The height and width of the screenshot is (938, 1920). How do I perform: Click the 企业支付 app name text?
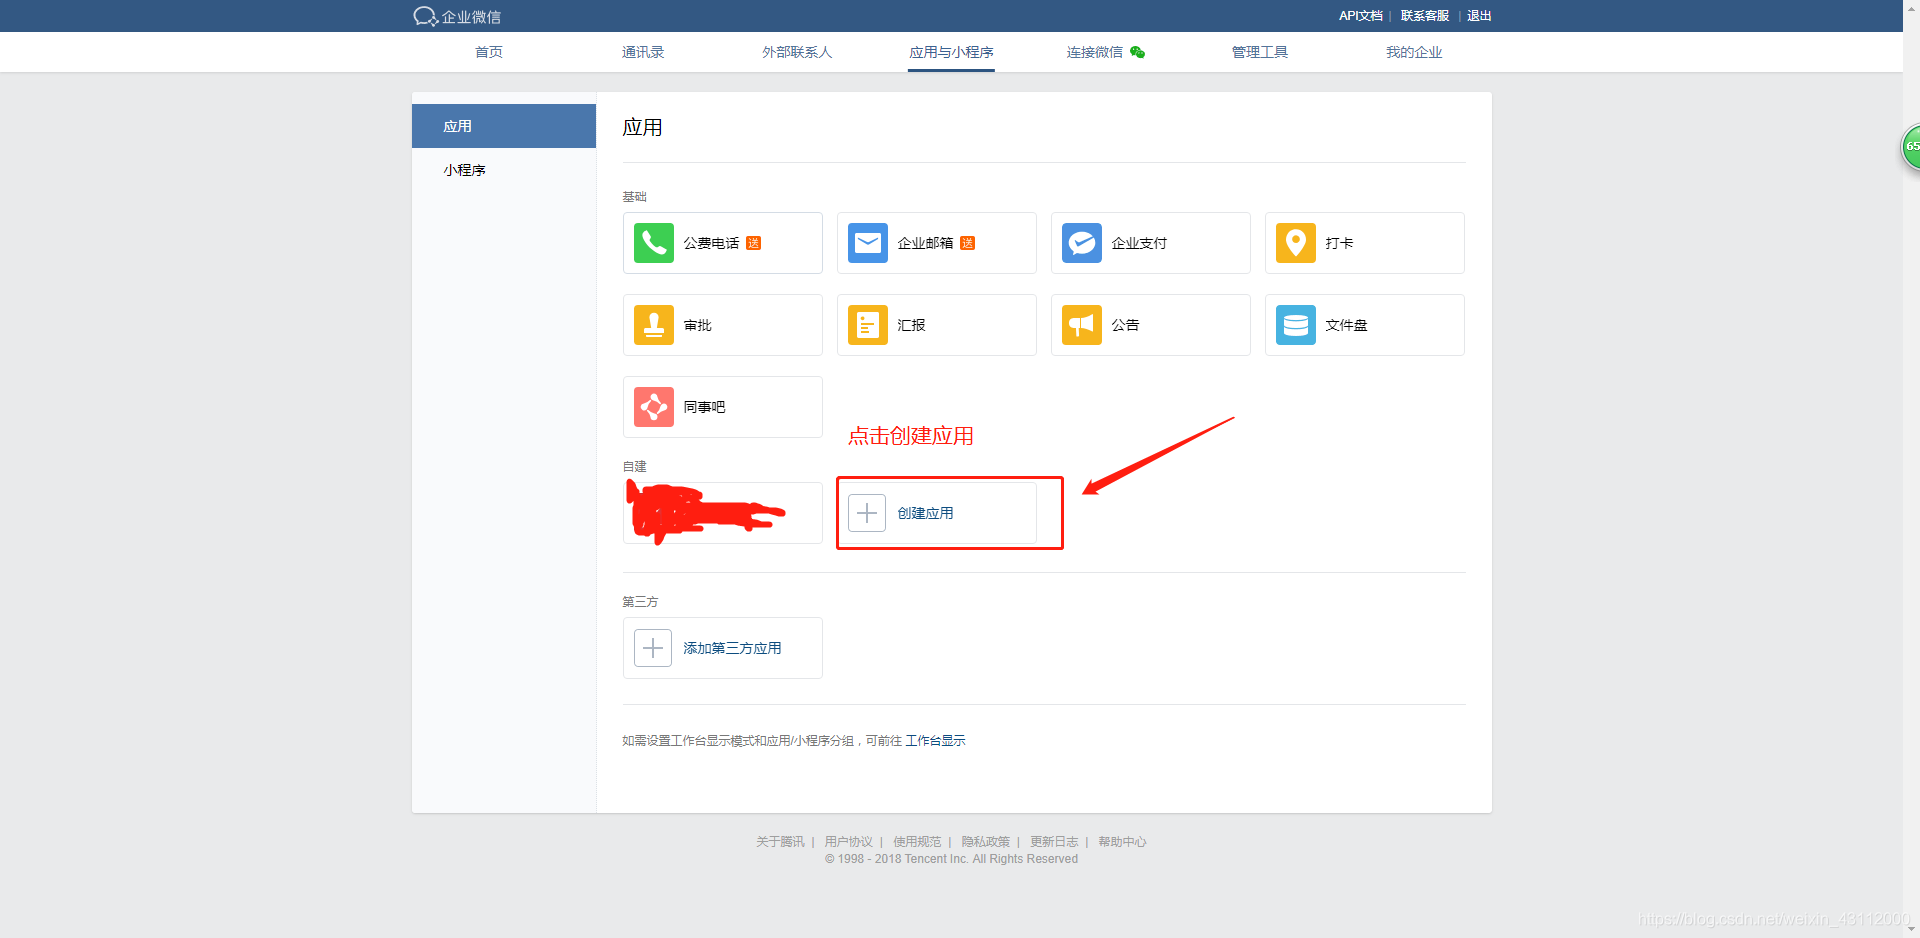tap(1139, 243)
